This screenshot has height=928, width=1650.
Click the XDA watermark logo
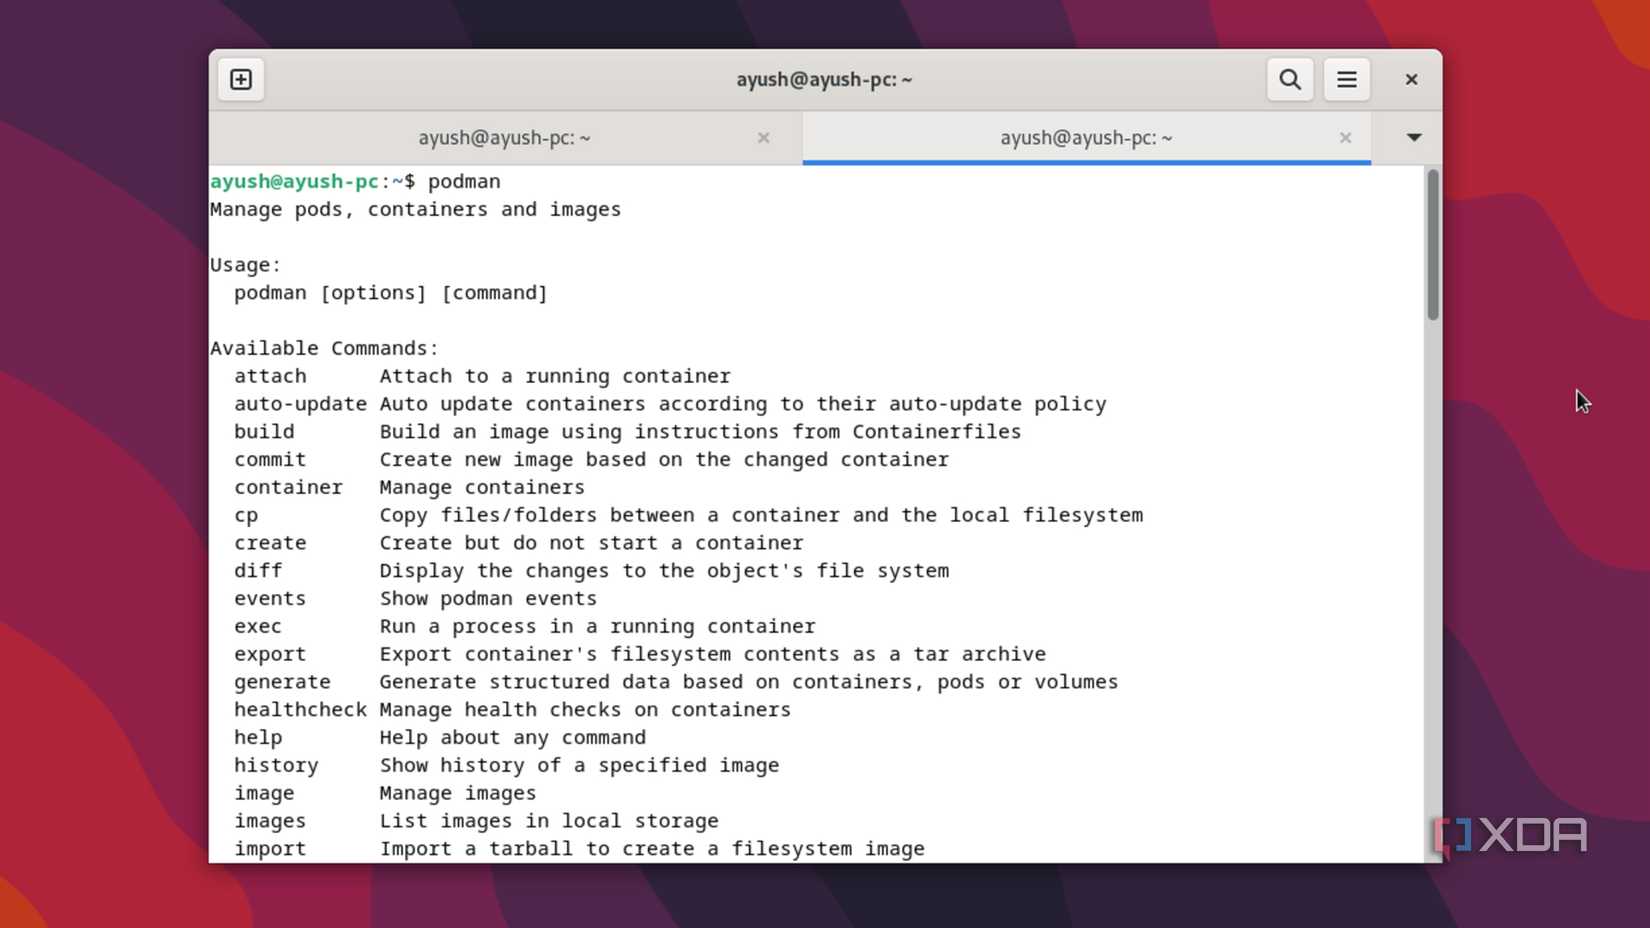tap(1510, 834)
